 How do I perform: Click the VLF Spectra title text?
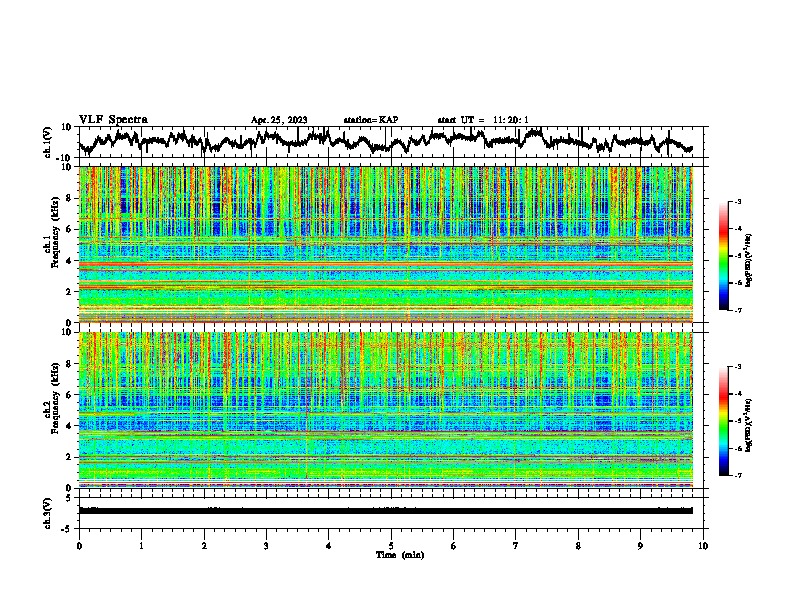[x=113, y=119]
